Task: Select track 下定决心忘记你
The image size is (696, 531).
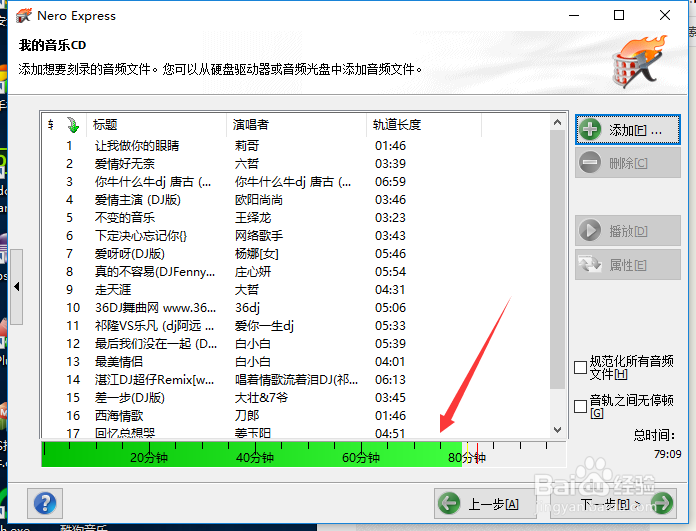Action: (141, 236)
